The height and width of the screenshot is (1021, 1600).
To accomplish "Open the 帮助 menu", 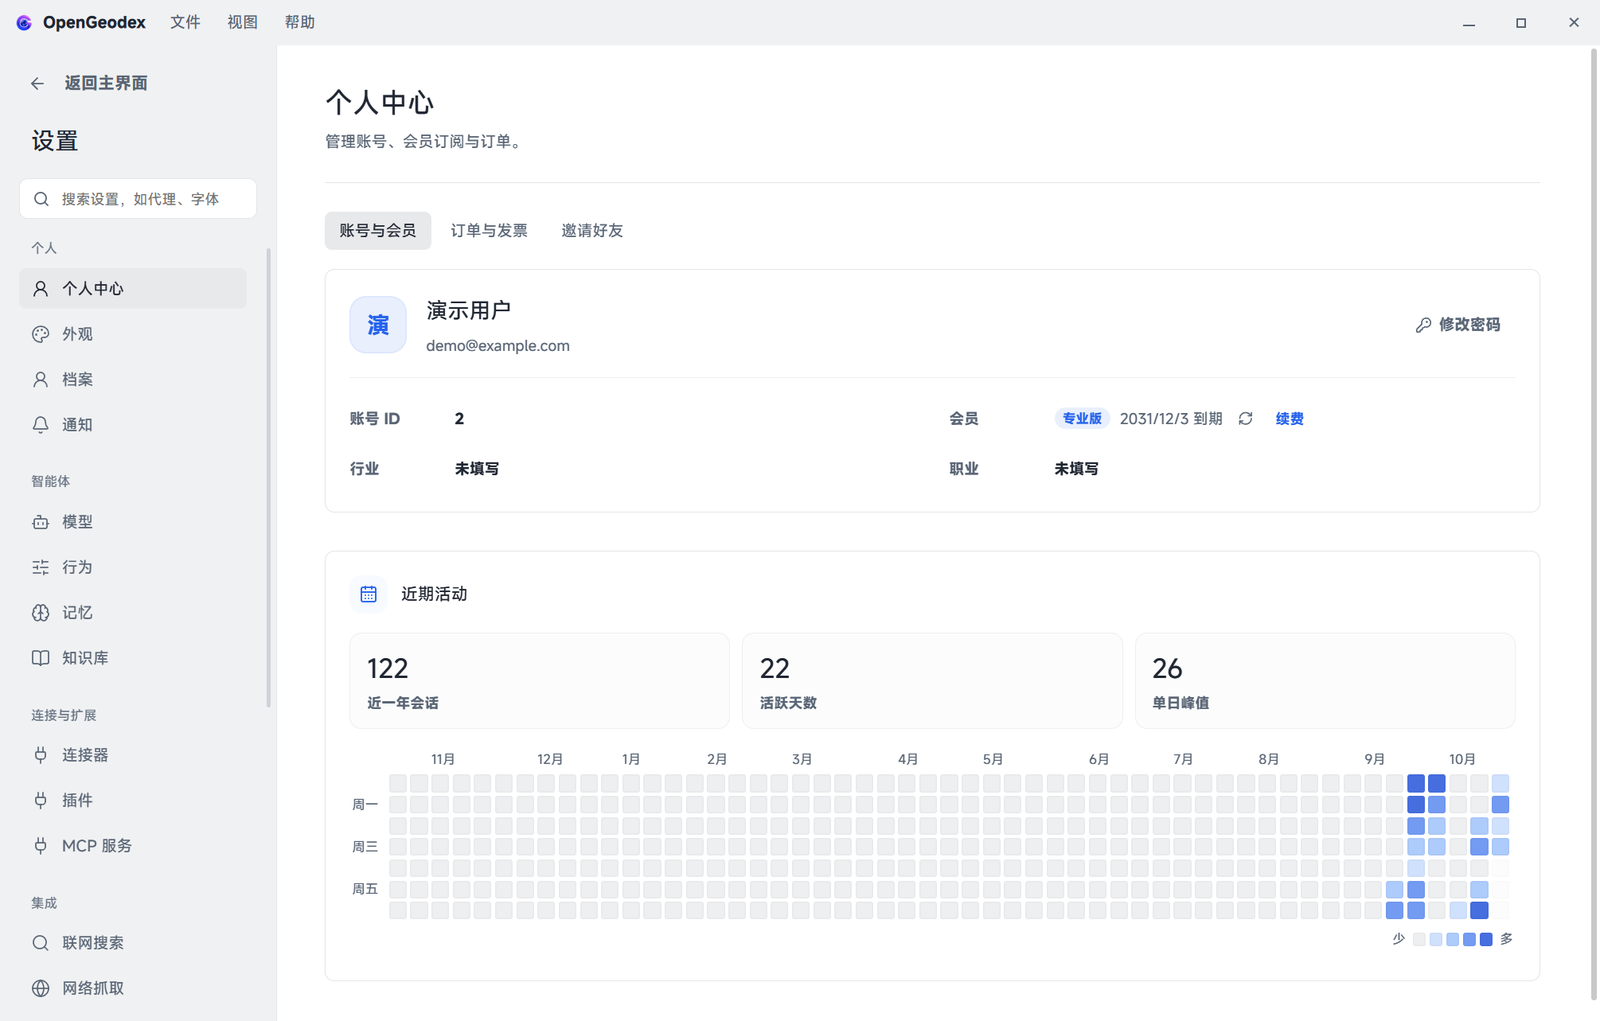I will click(x=299, y=22).
